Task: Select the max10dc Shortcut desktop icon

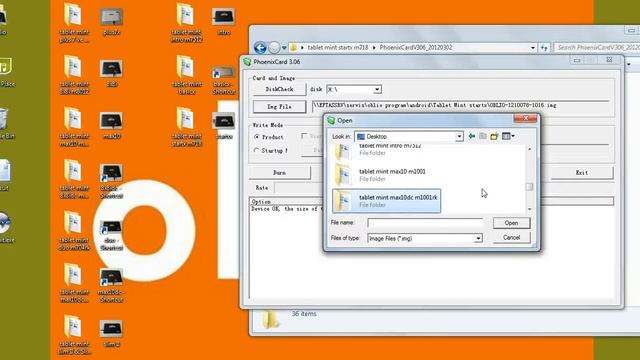Action: (111, 286)
